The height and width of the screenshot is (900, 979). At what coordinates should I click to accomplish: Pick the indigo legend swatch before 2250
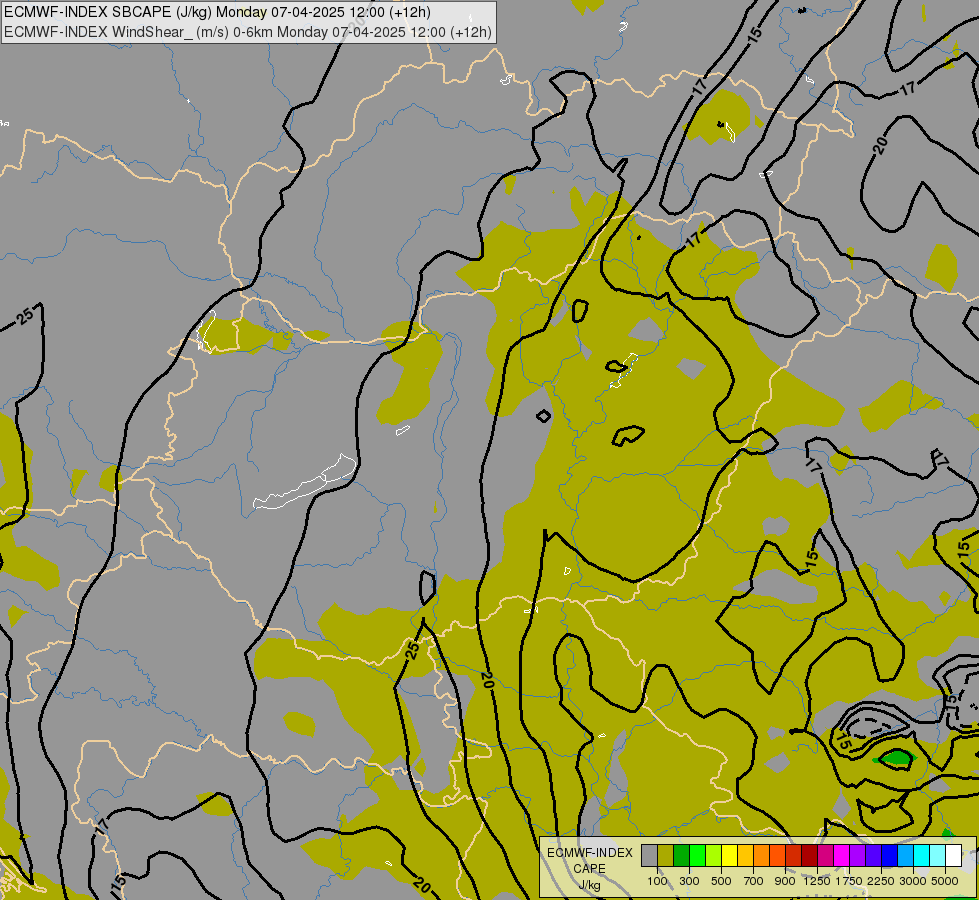coord(873,856)
